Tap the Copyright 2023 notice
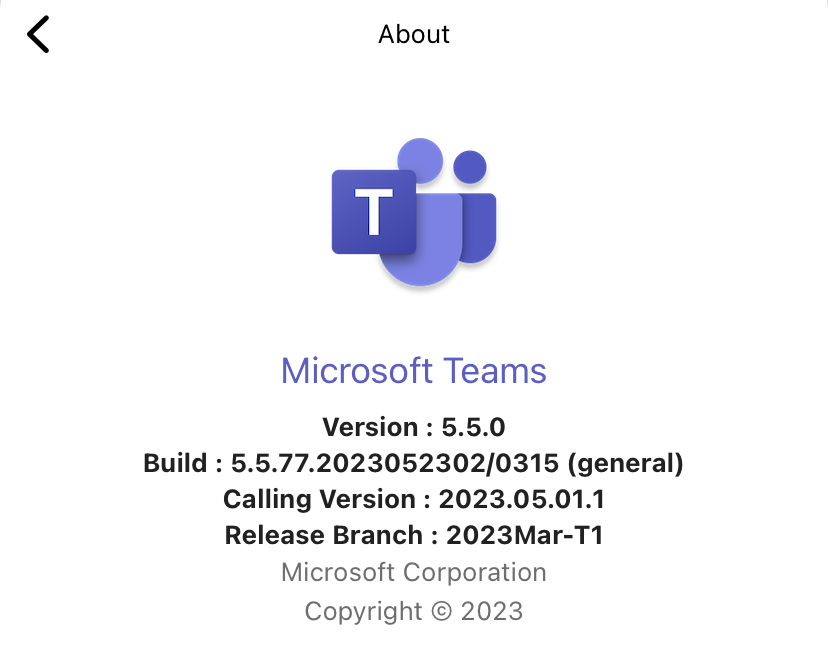828x670 pixels. 414,611
